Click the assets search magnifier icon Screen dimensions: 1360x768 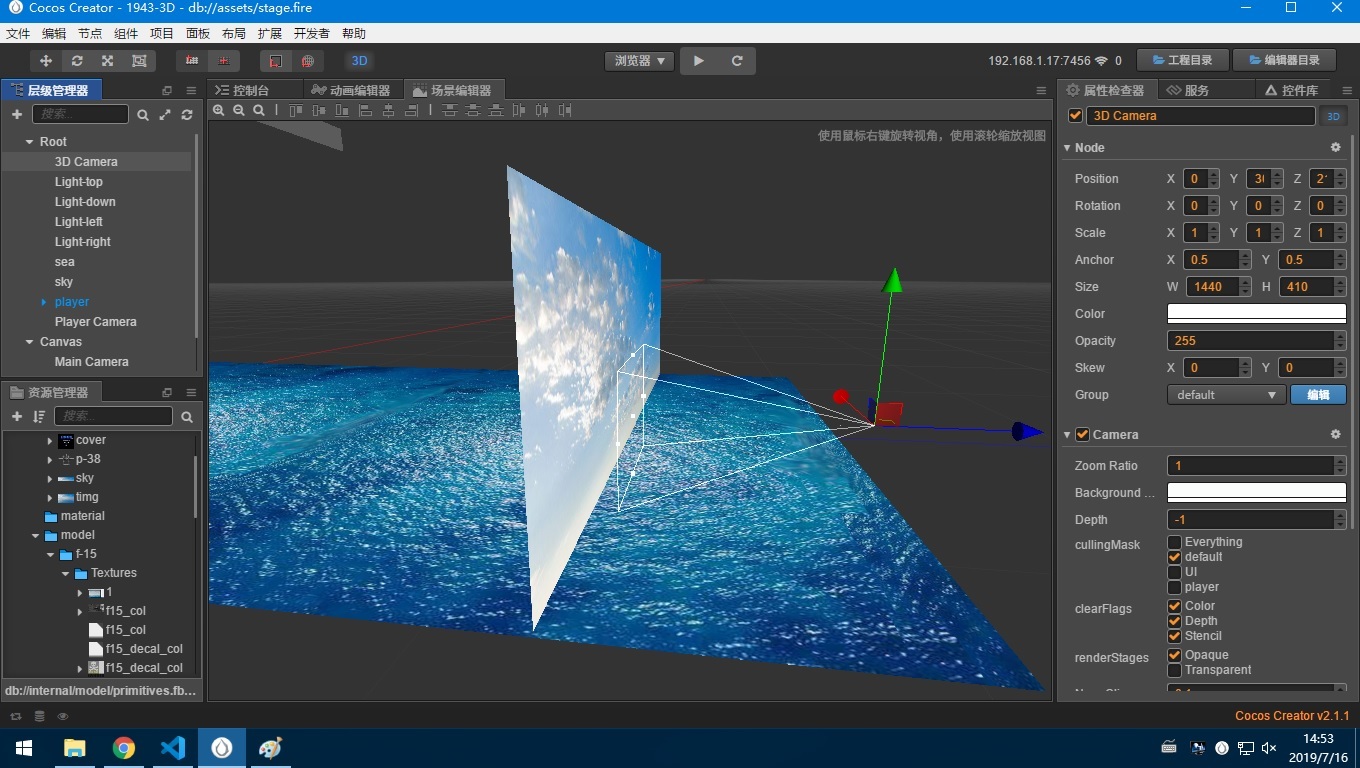(x=187, y=417)
